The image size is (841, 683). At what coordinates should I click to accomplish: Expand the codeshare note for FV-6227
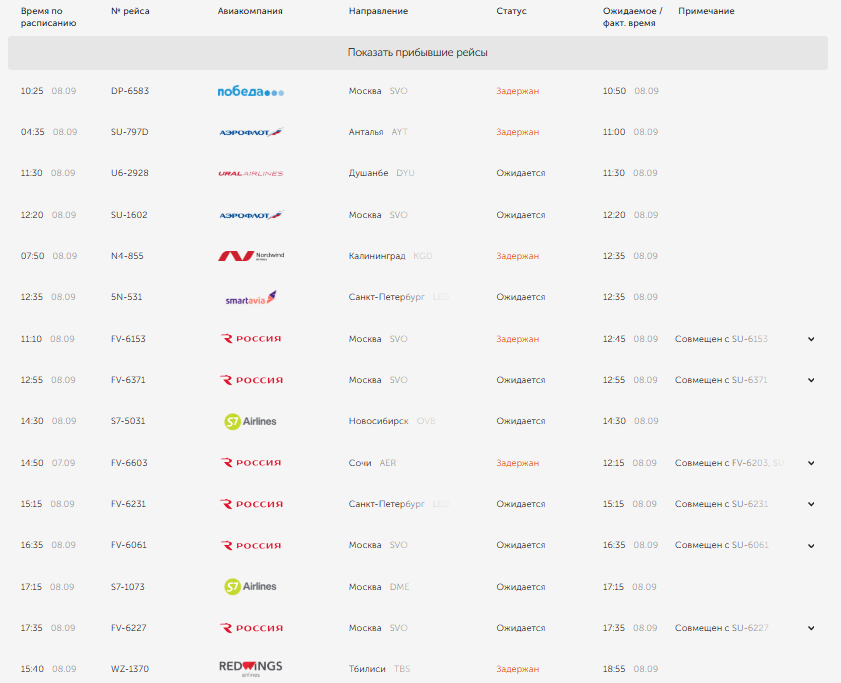point(811,628)
